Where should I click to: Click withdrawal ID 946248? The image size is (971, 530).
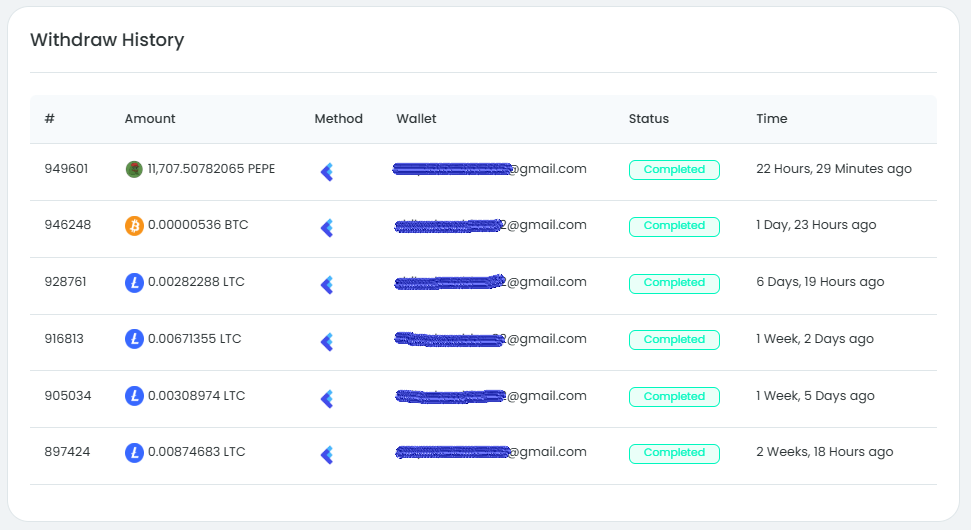pyautogui.click(x=67, y=225)
